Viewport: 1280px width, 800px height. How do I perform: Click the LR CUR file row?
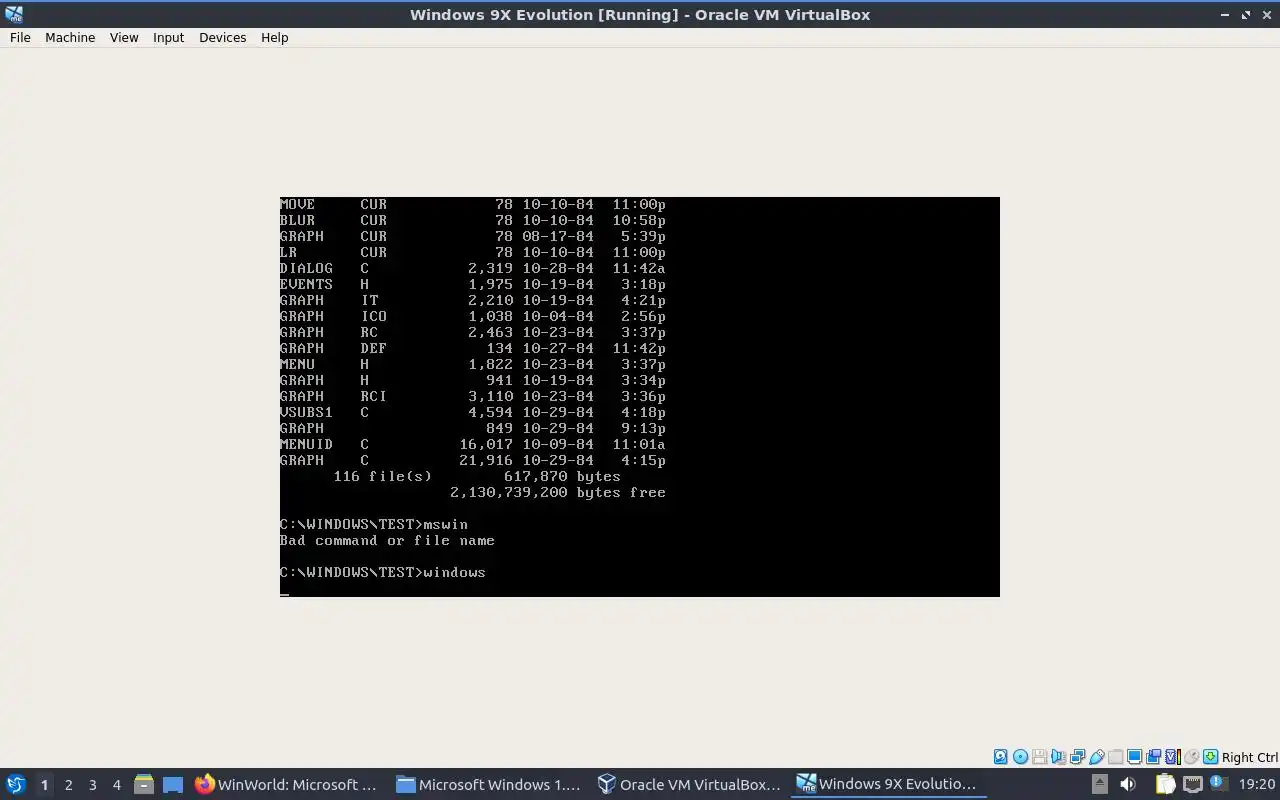[x=473, y=252]
